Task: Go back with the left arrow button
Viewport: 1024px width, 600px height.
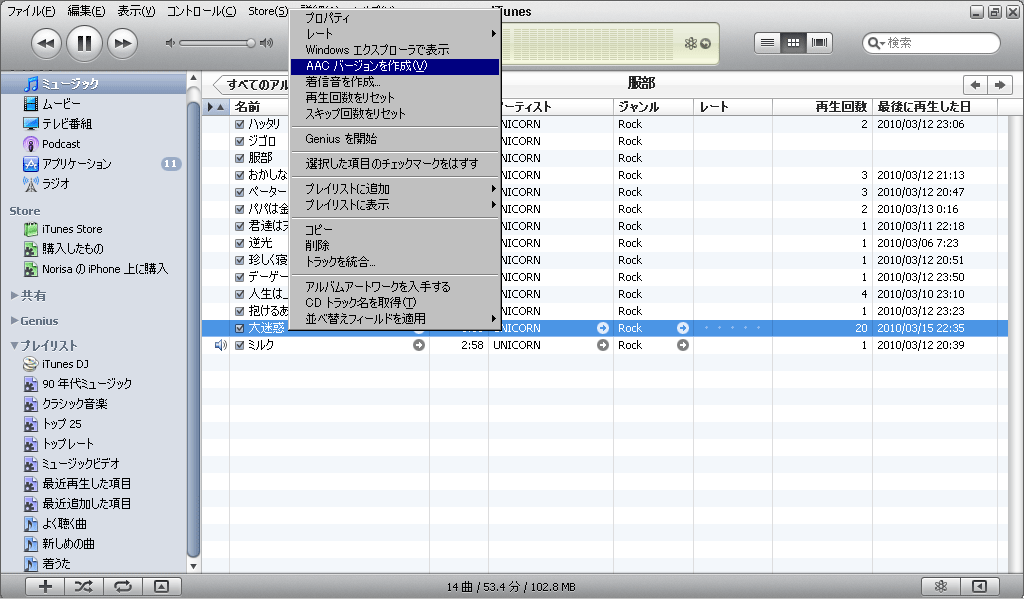Action: 976,85
